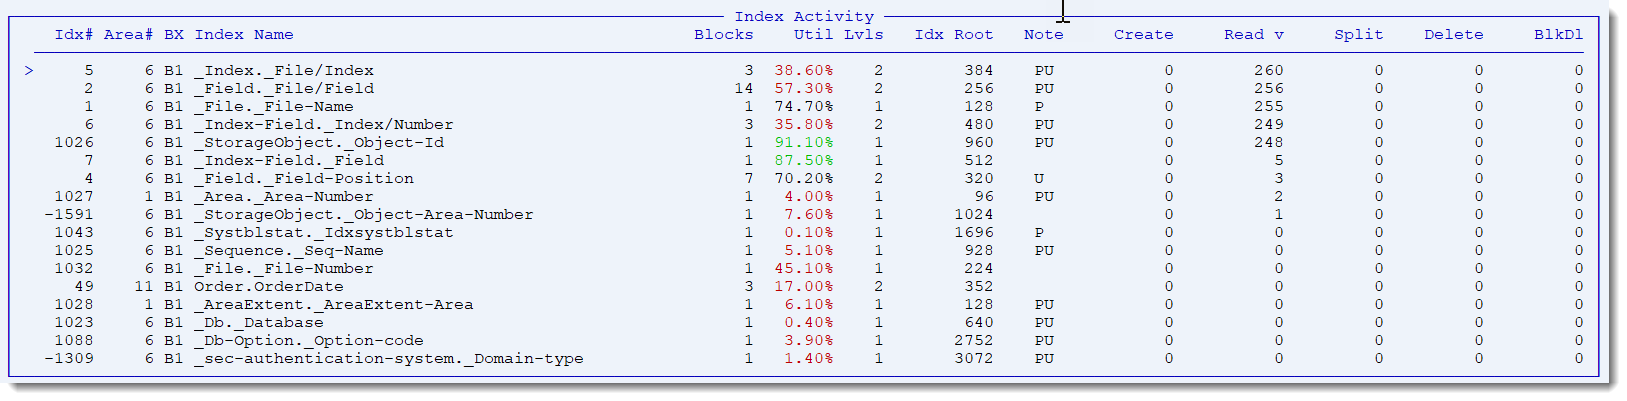Select the _Systblstat._Idxsystblstat row
The height and width of the screenshot is (401, 1627).
click(323, 233)
